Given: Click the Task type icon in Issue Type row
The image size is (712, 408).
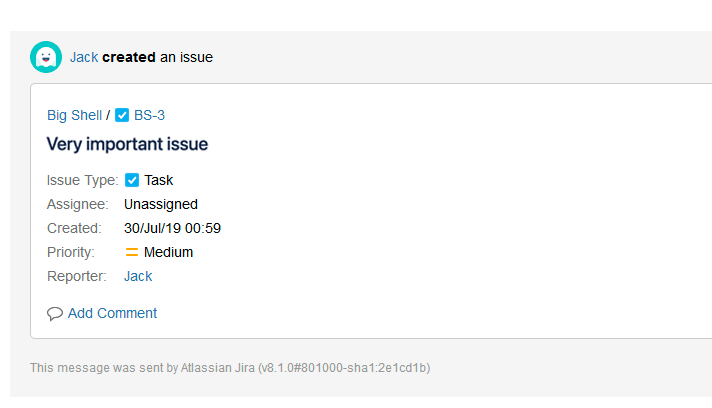Looking at the screenshot, I should pos(132,180).
